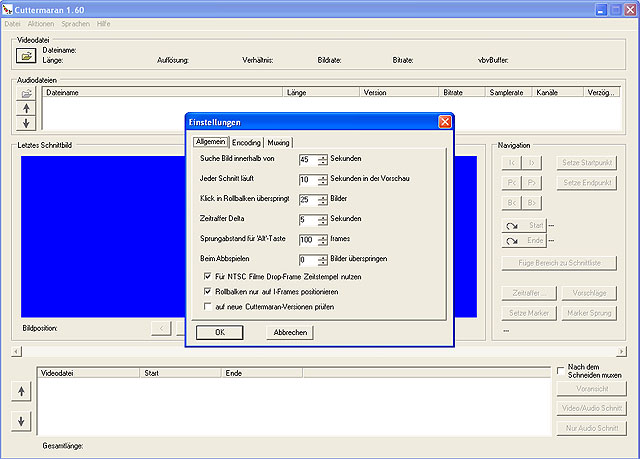640x459 pixels.
Task: Jump to next B-frame button
Action: [x=532, y=203]
